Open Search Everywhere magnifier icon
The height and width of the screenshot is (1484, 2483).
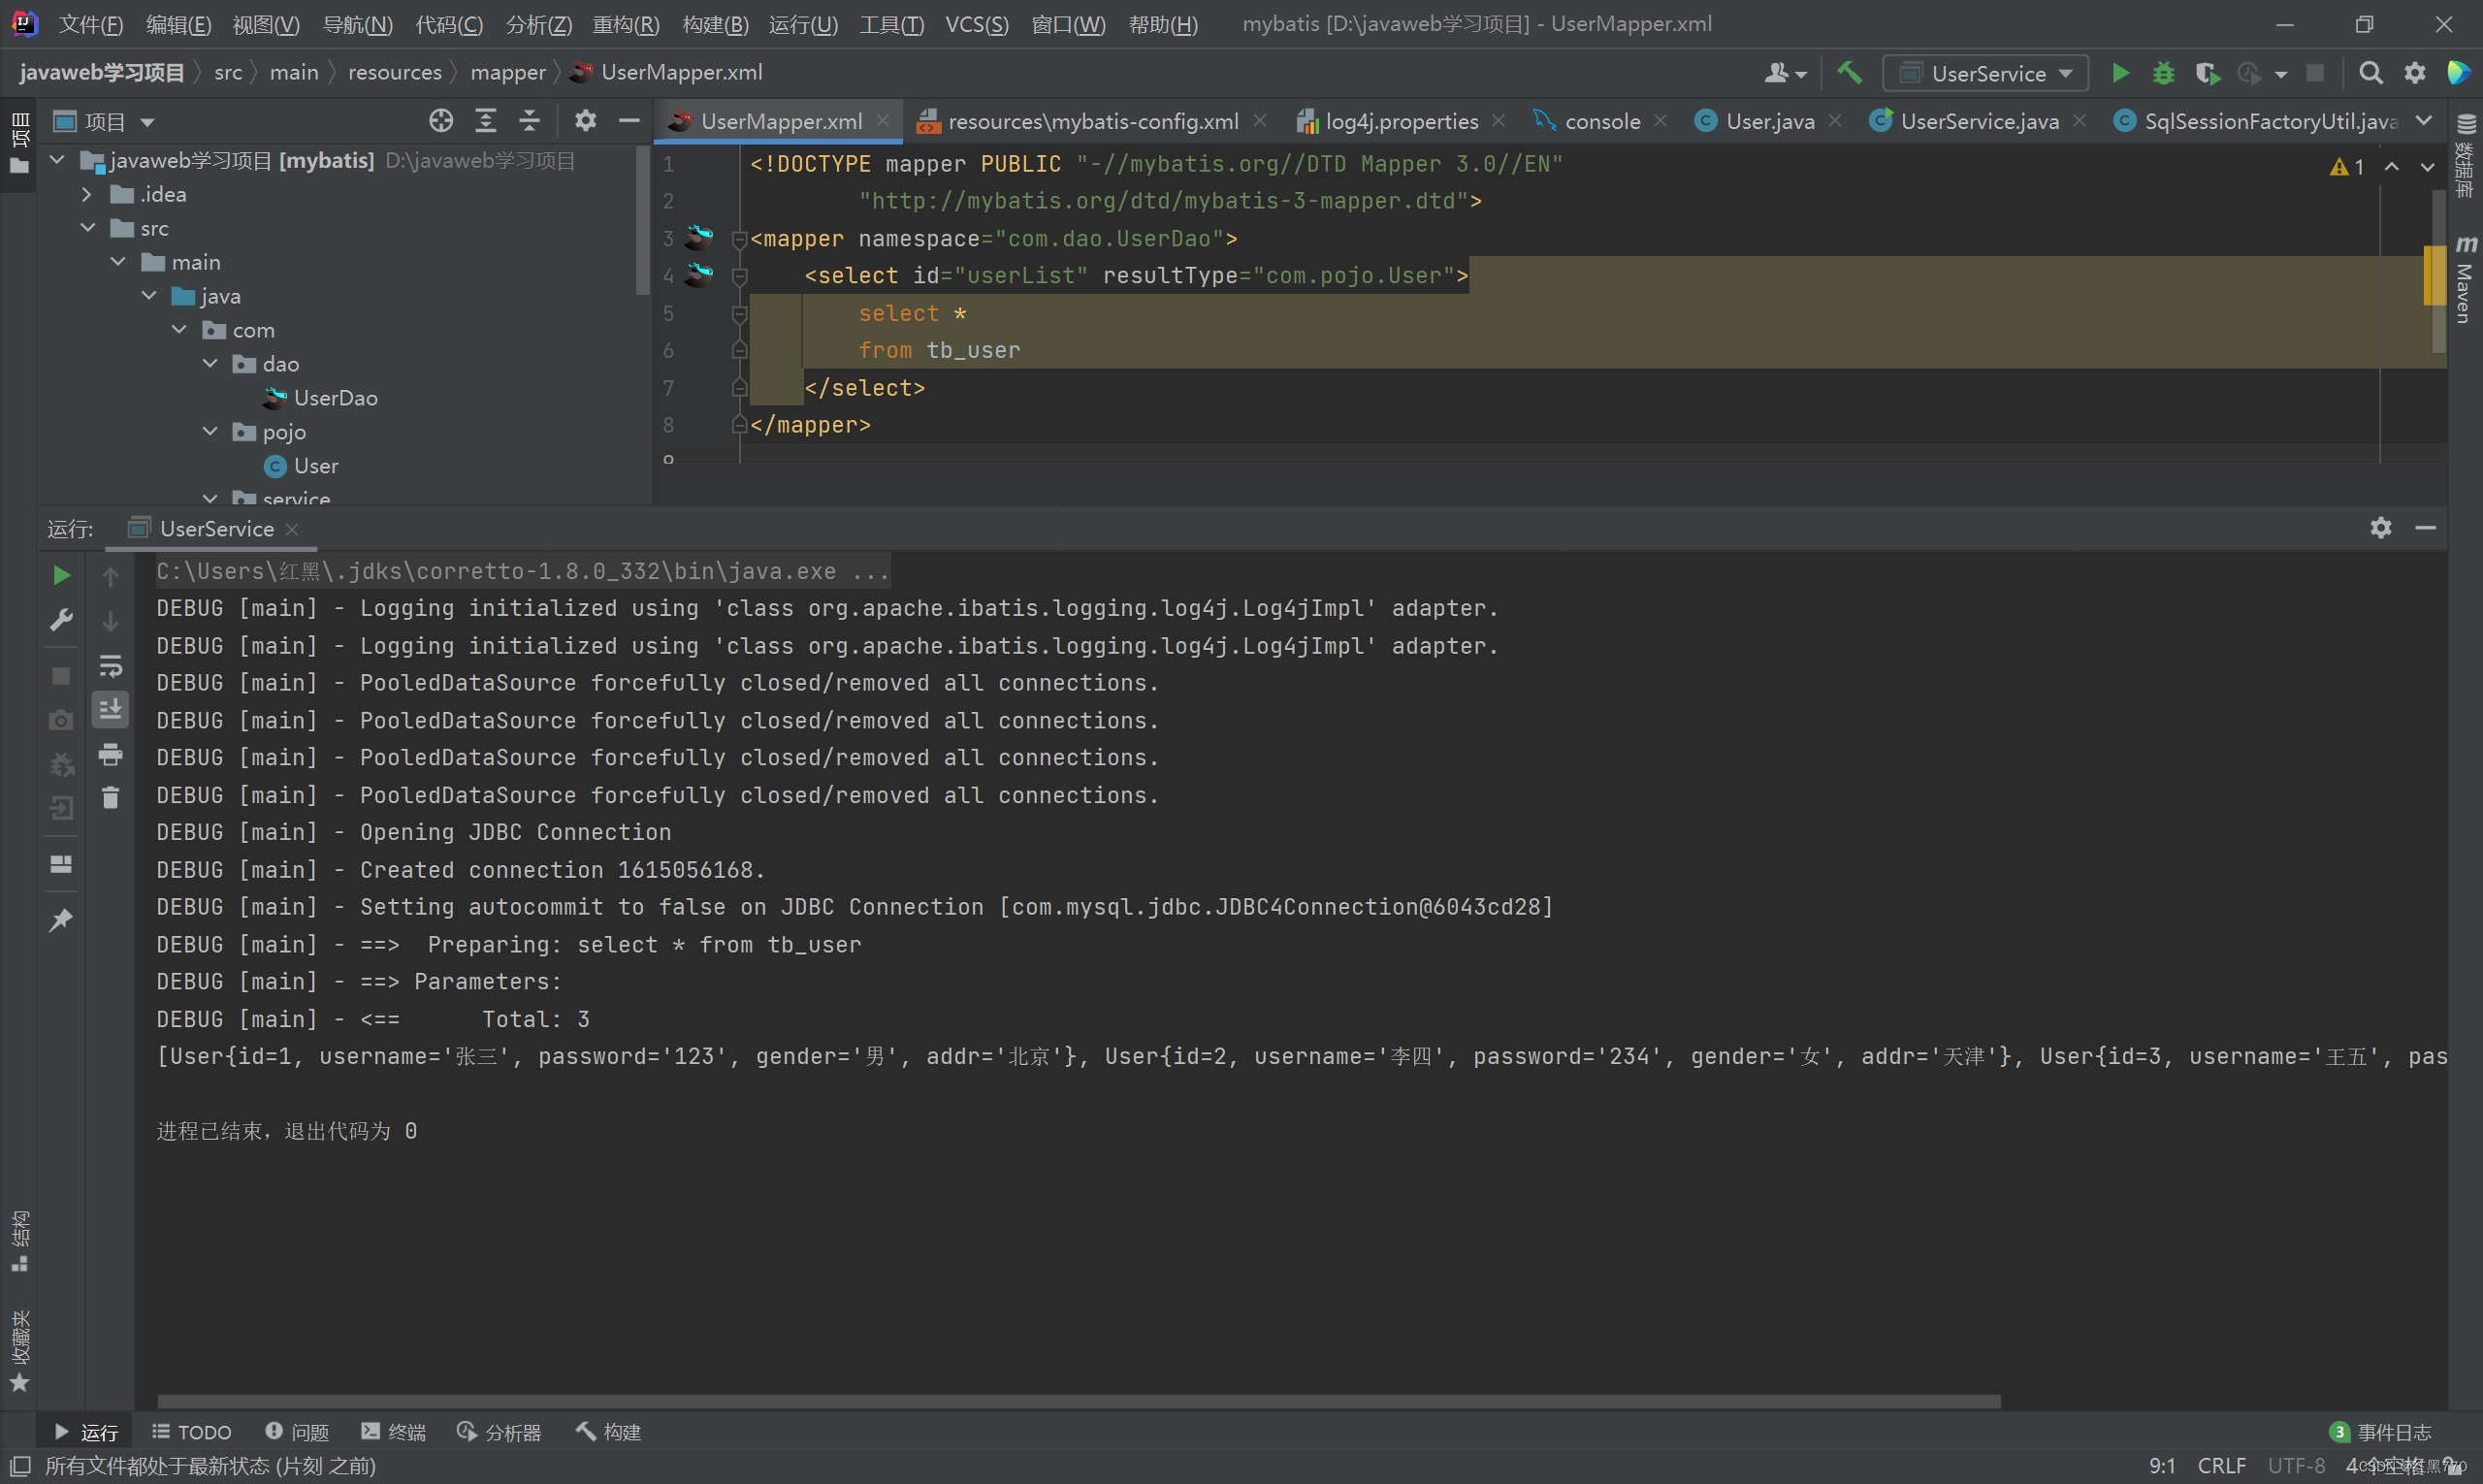[2370, 73]
